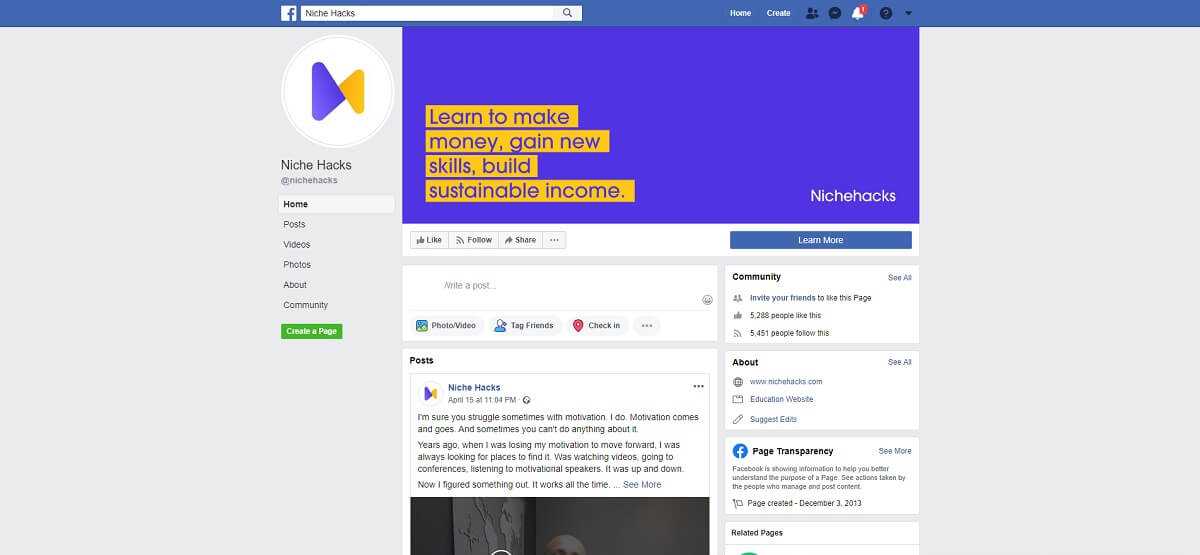Image resolution: width=1200 pixels, height=555 pixels.
Task: Click the Facebook logo icon
Action: pos(289,13)
